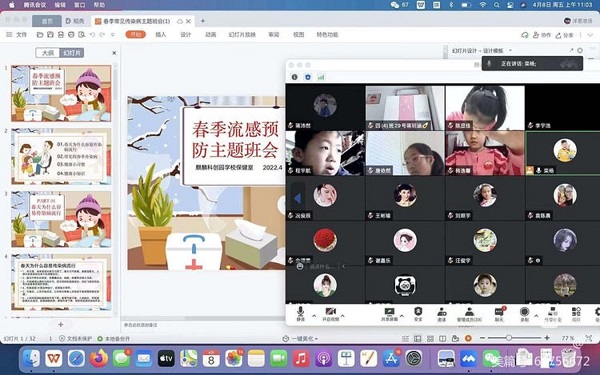
Task: Start screen sharing in meeting
Action: [x=389, y=314]
